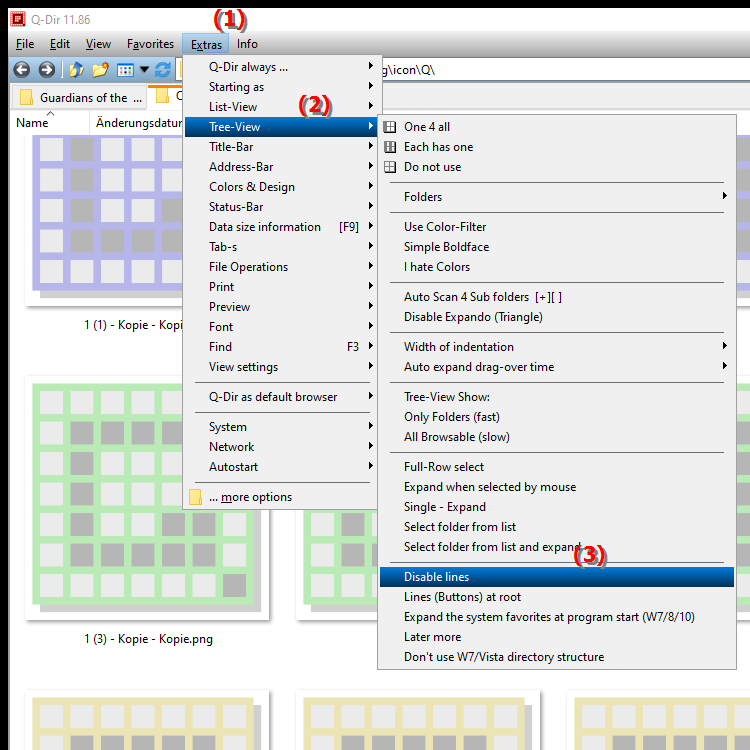750x750 pixels.
Task: Expand Starting as submenu
Action: click(x=280, y=87)
